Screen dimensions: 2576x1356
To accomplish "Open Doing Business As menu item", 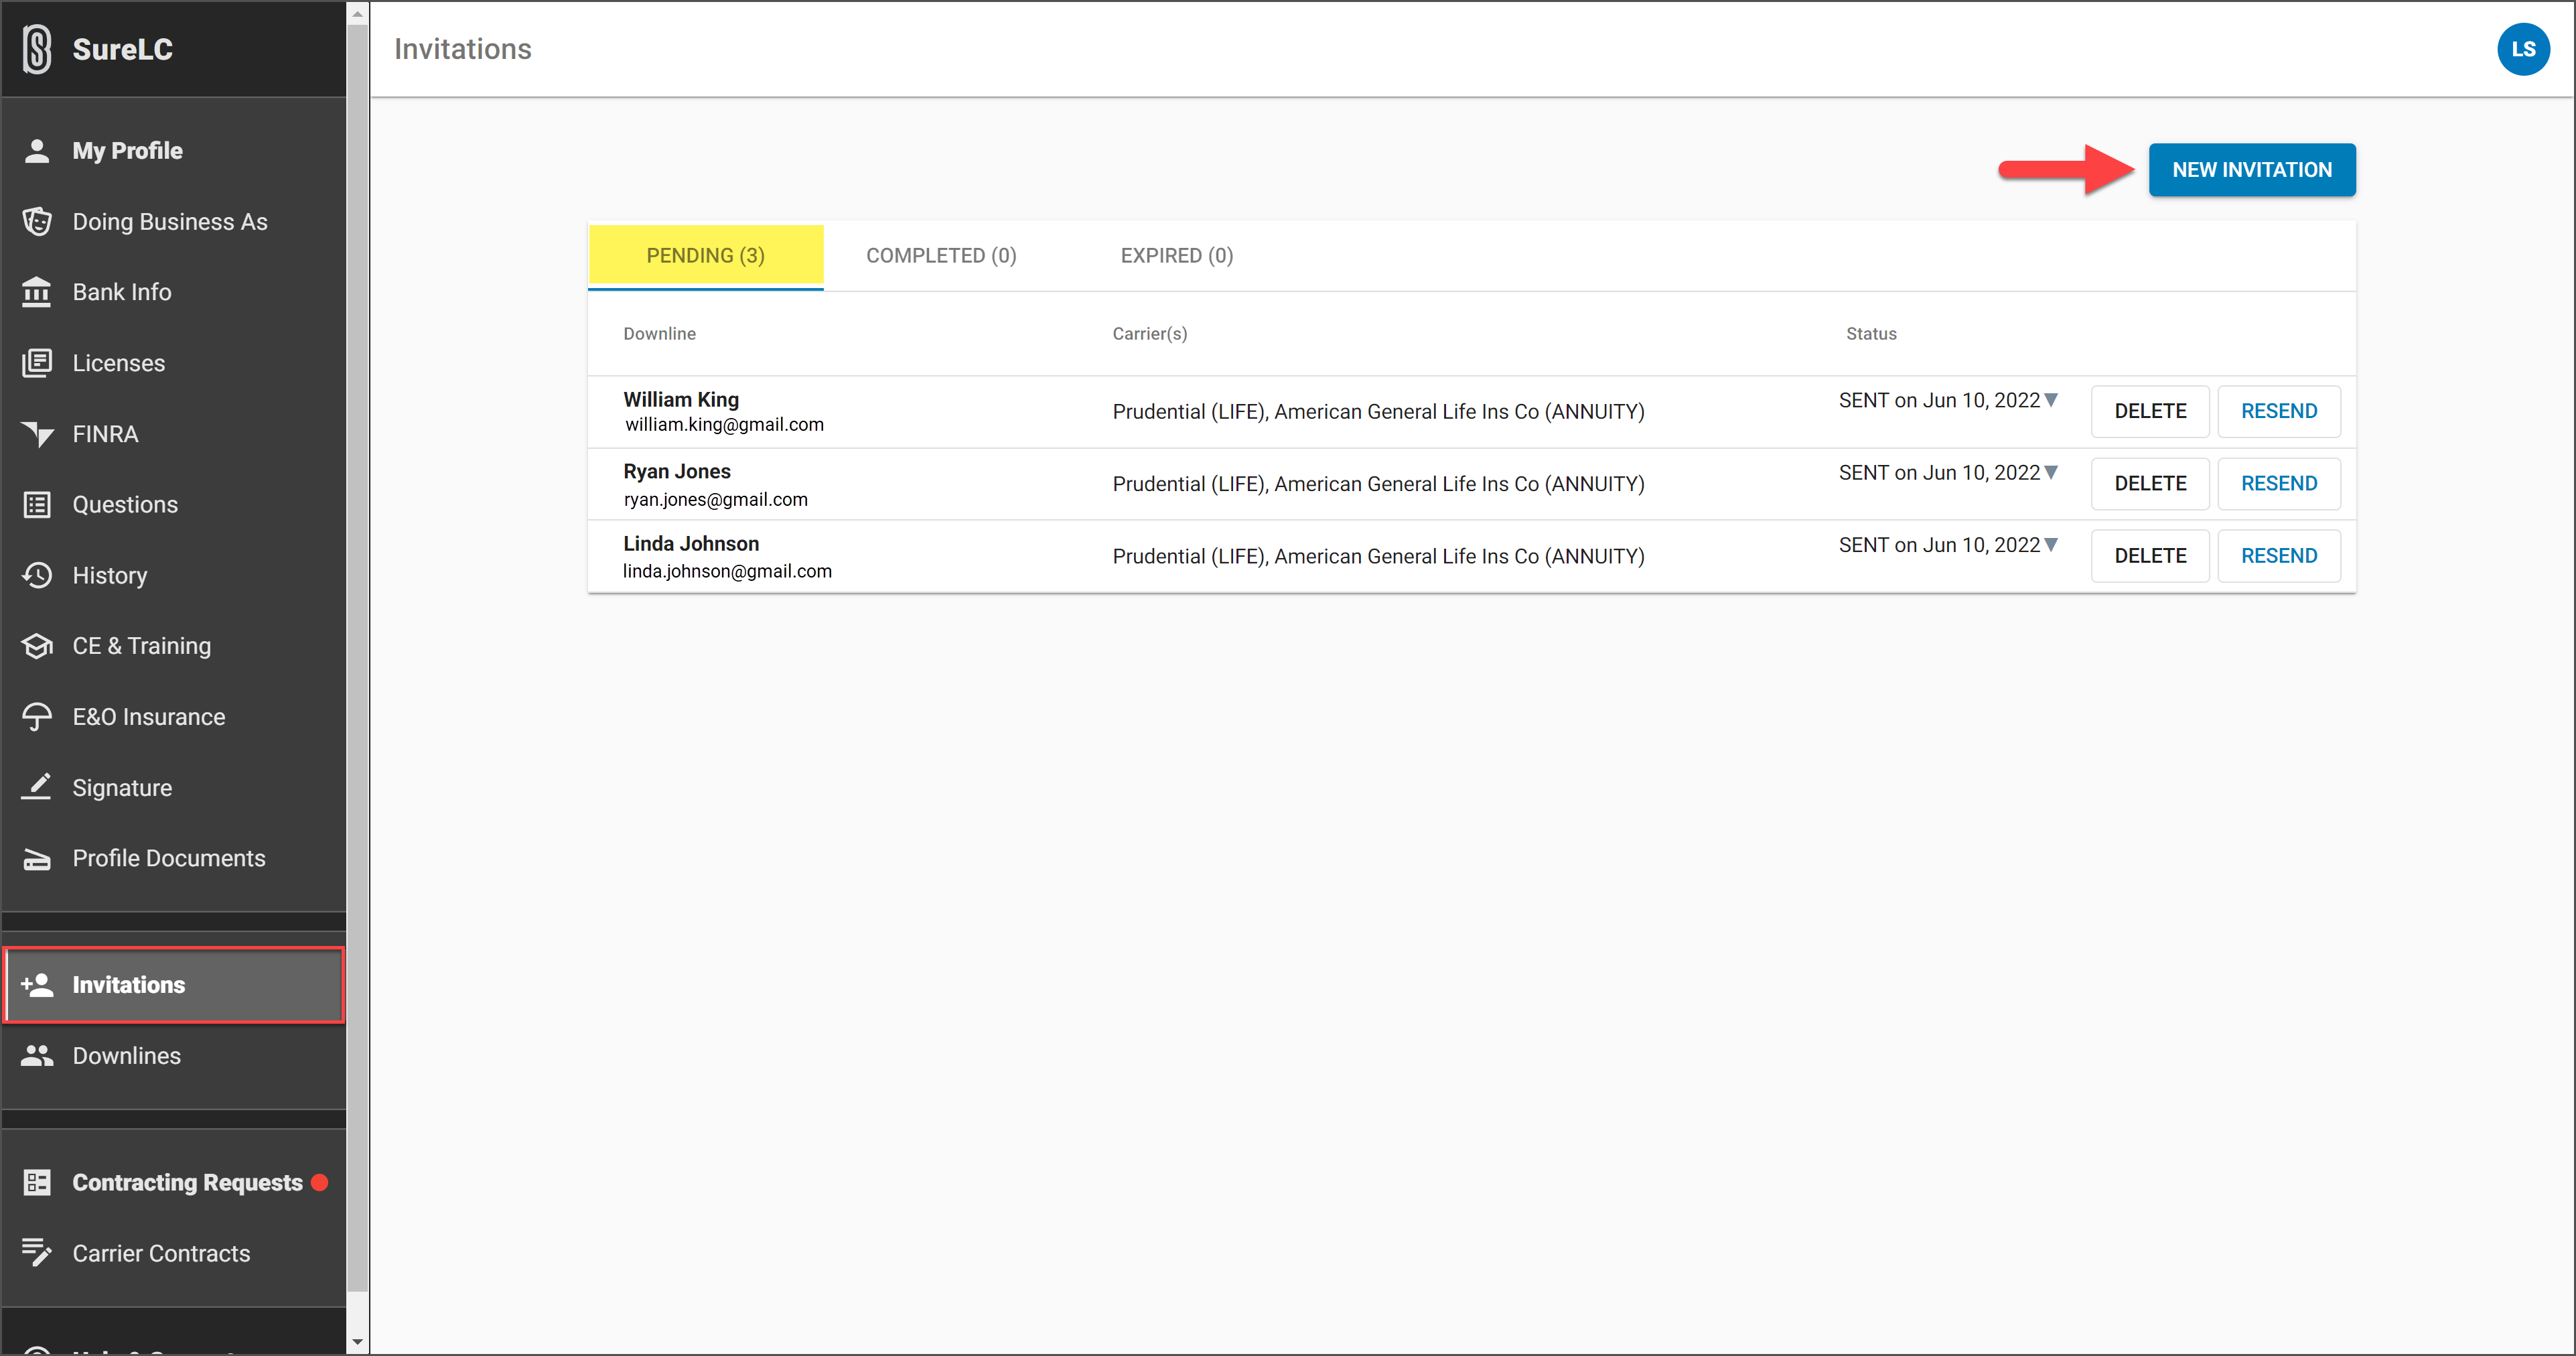I will pyautogui.click(x=174, y=221).
